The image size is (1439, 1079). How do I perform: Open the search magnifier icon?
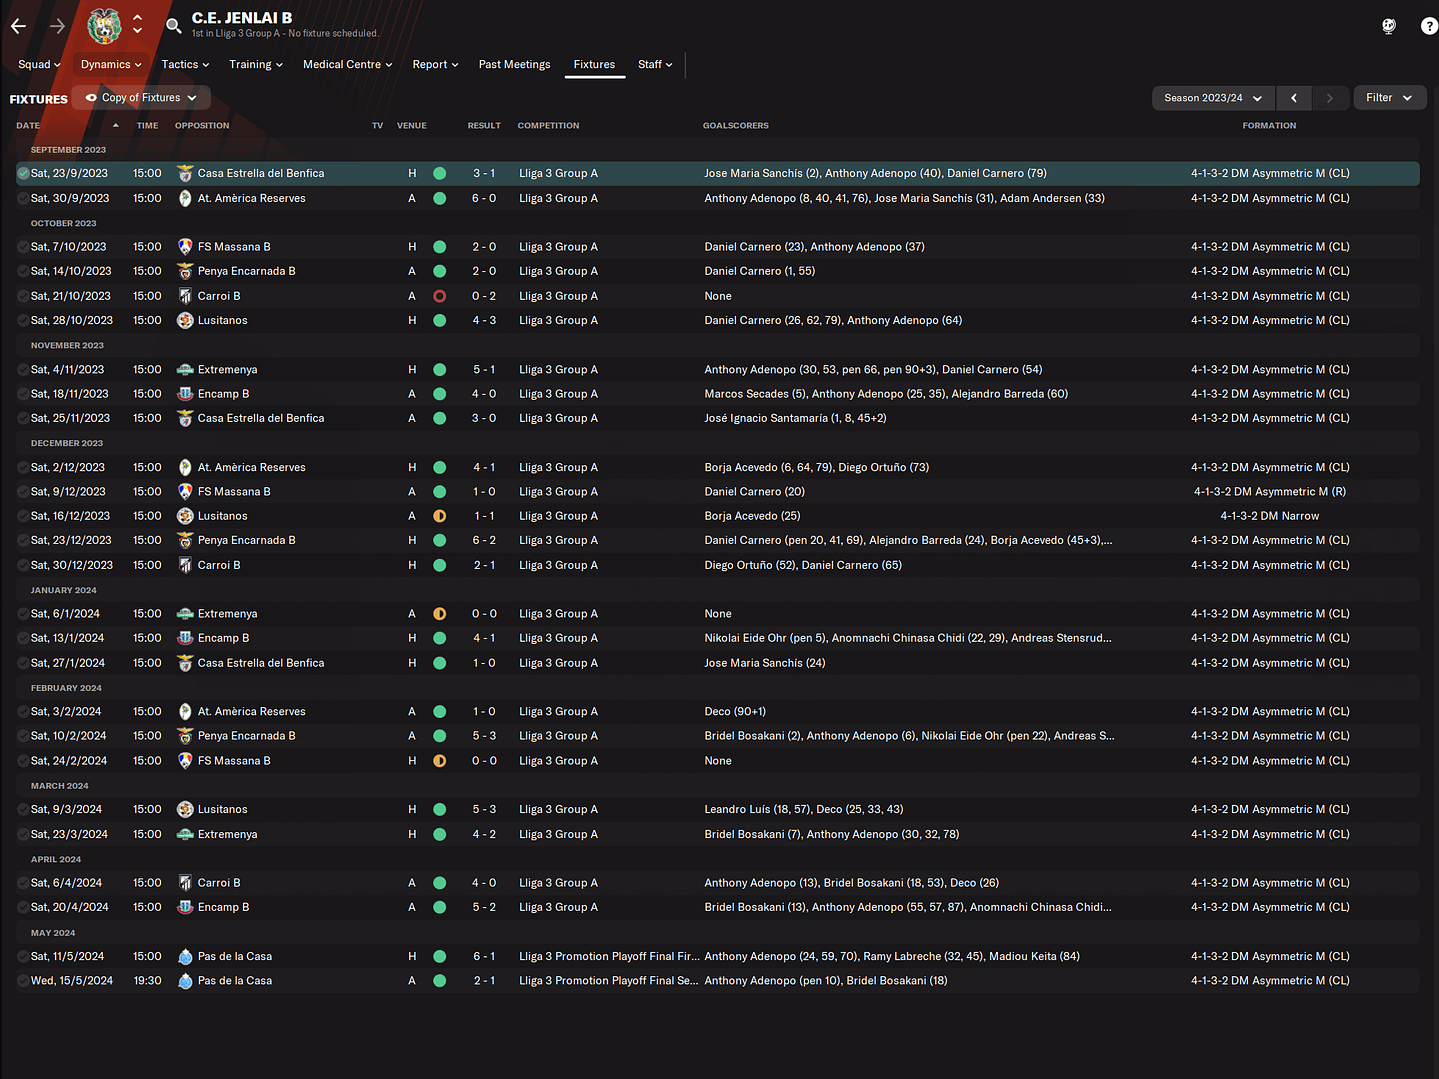point(173,26)
